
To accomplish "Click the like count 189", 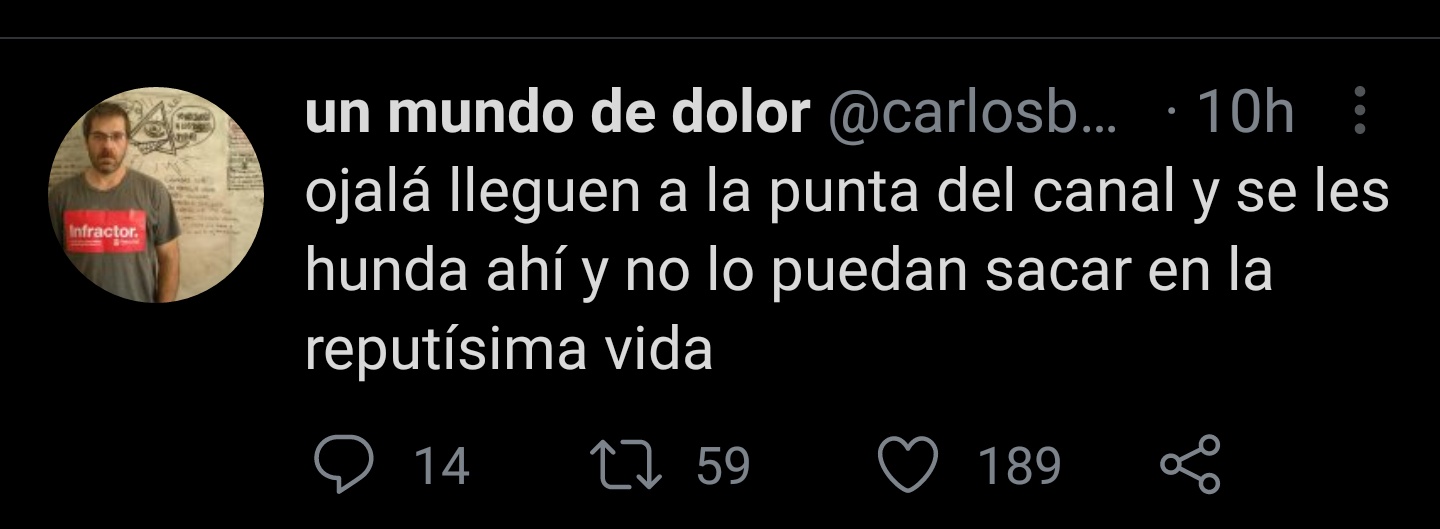I will coord(1019,467).
